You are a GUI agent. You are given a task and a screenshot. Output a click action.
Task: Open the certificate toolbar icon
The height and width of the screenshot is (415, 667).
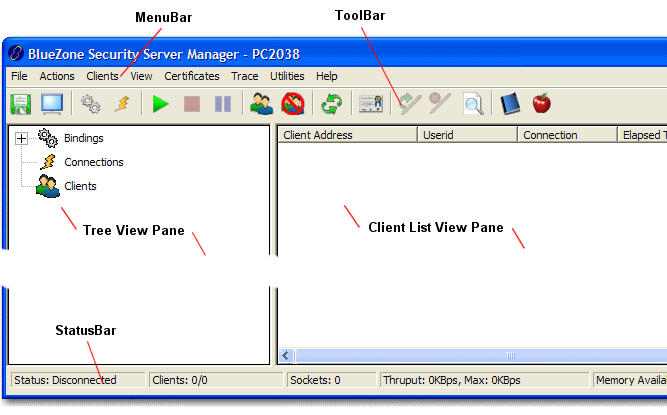click(x=371, y=104)
